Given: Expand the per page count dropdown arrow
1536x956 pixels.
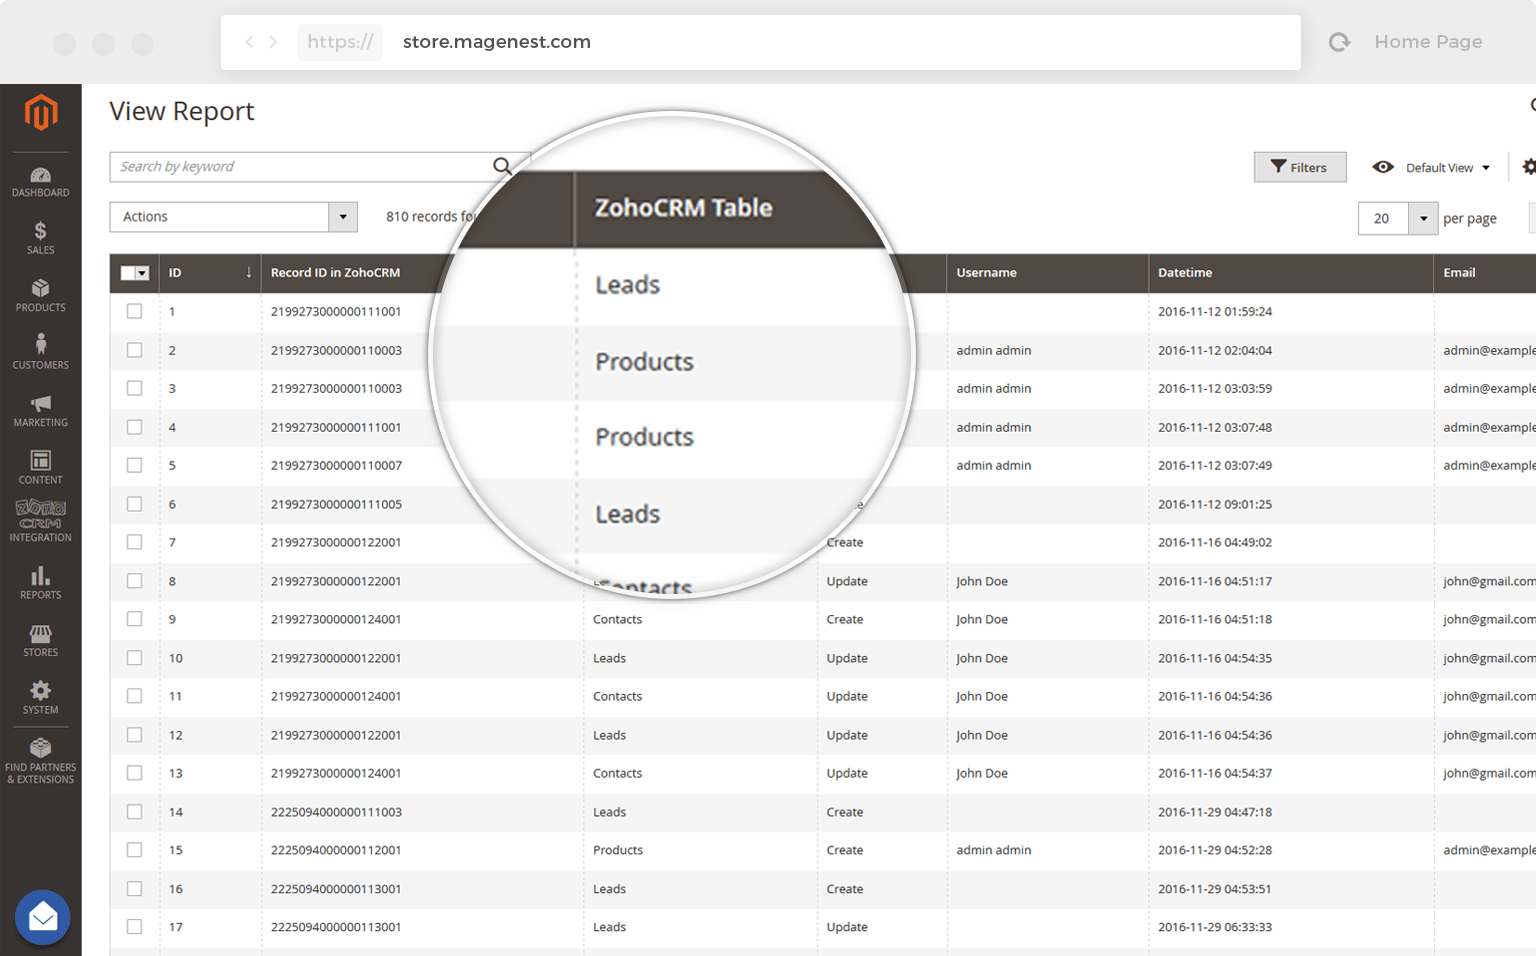Looking at the screenshot, I should click(x=1423, y=218).
